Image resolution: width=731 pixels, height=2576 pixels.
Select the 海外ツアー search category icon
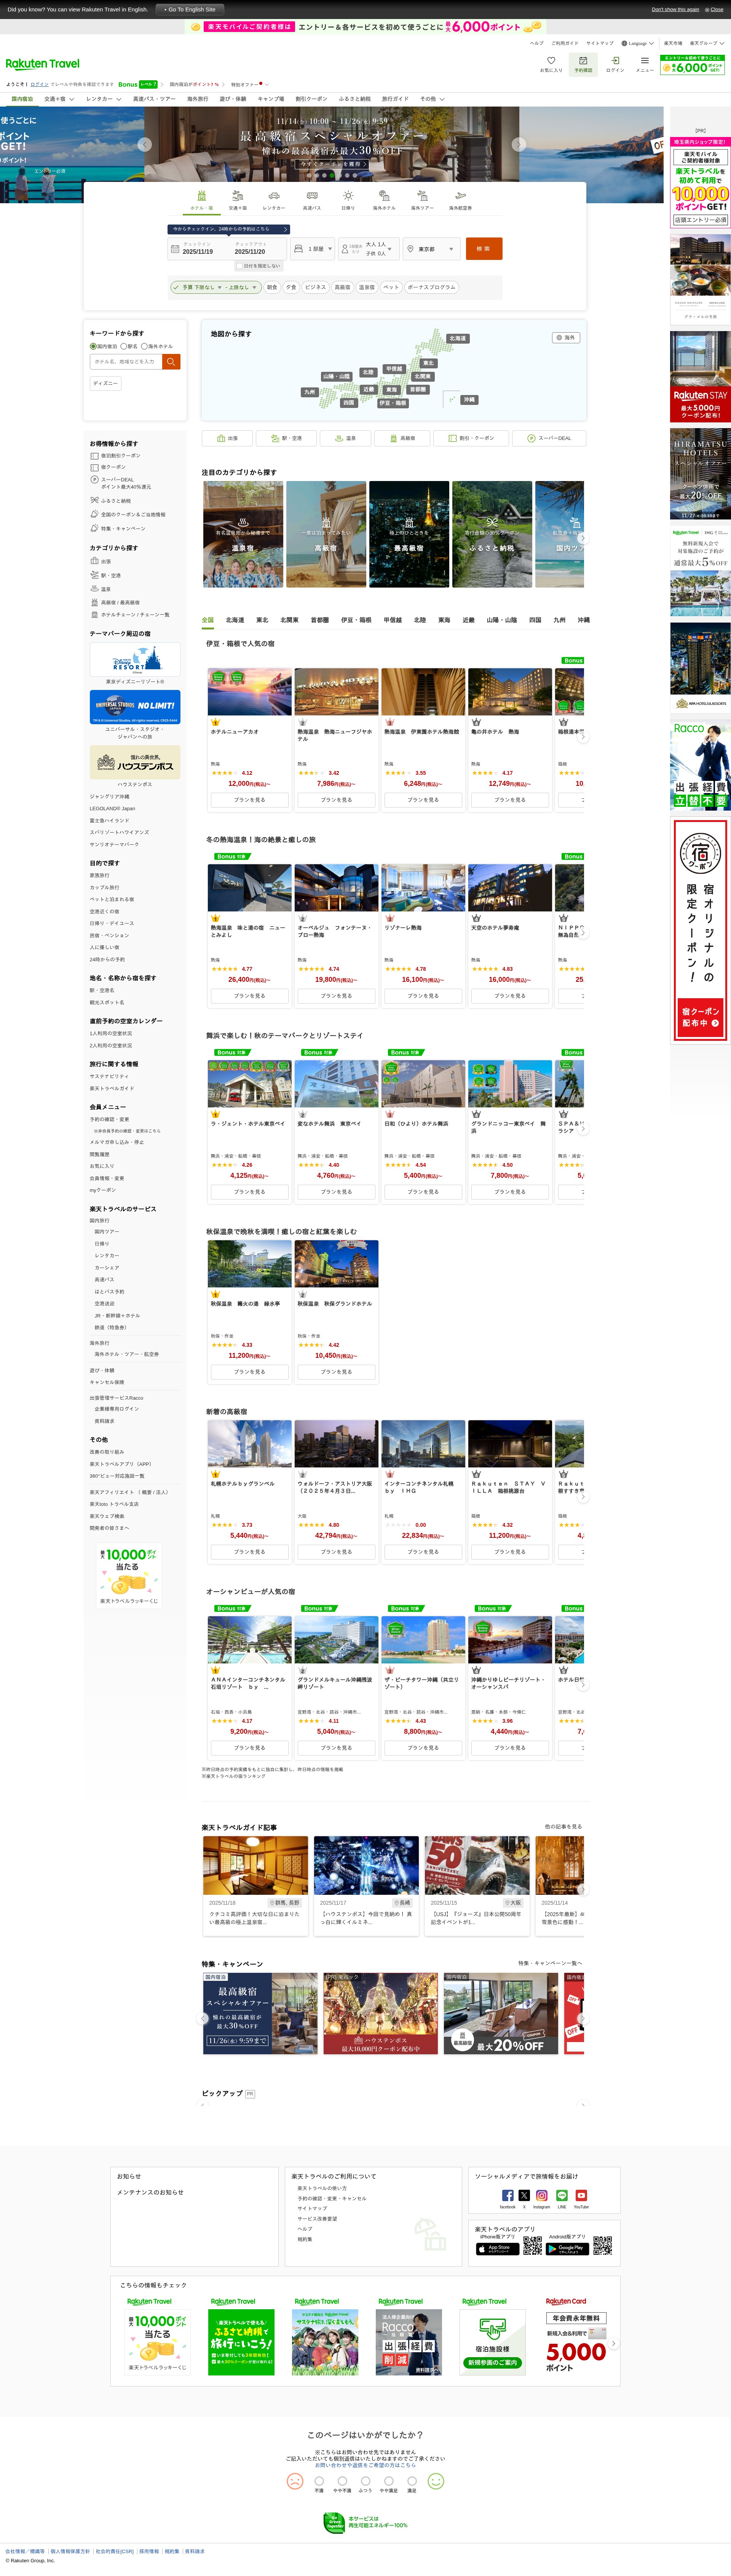point(422,196)
